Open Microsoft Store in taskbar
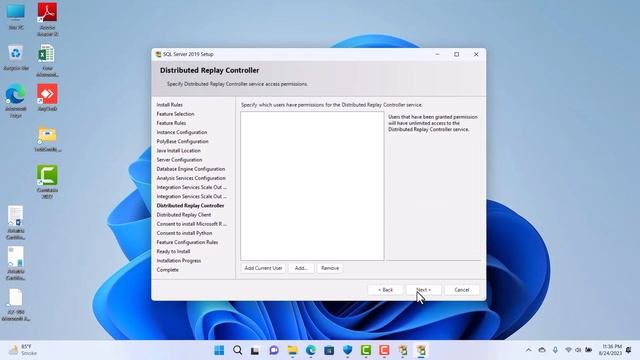Viewport: 640px width, 360px height. point(329,350)
